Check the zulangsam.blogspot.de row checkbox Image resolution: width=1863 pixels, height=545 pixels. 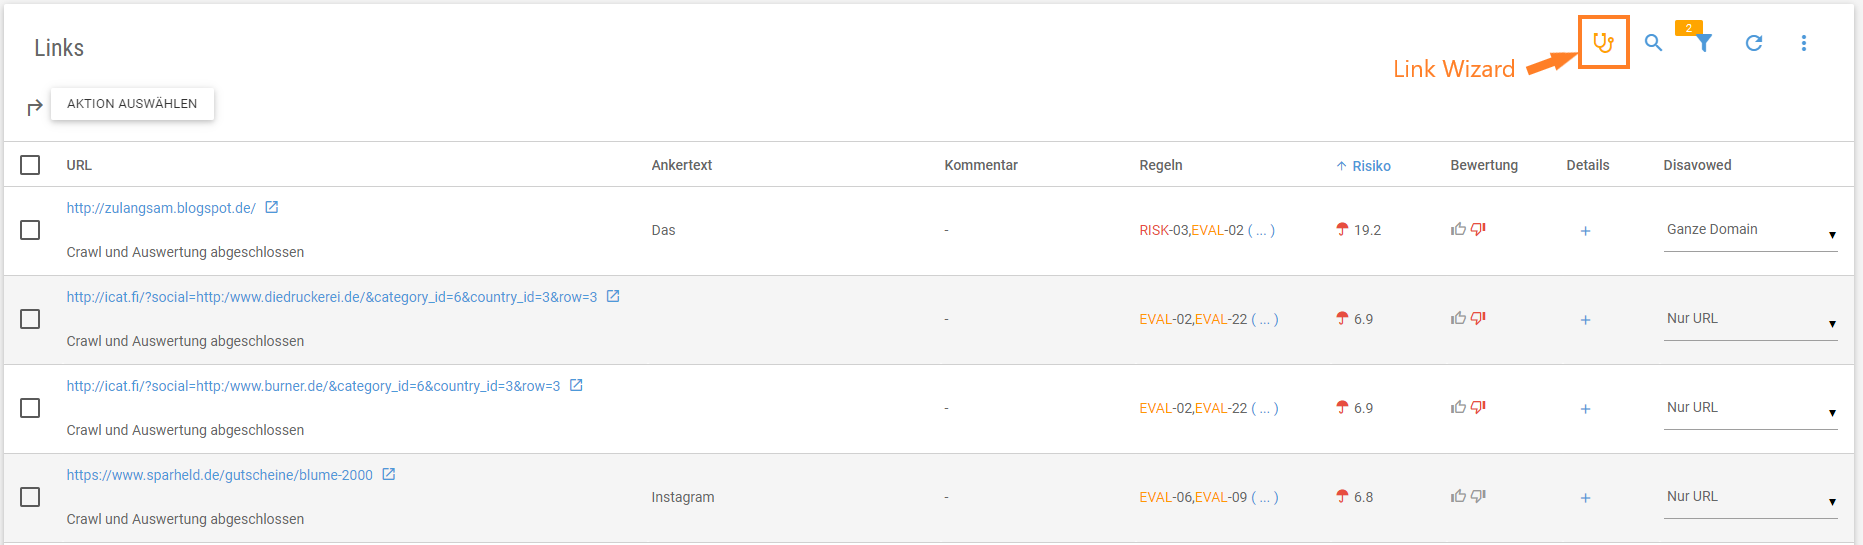30,230
